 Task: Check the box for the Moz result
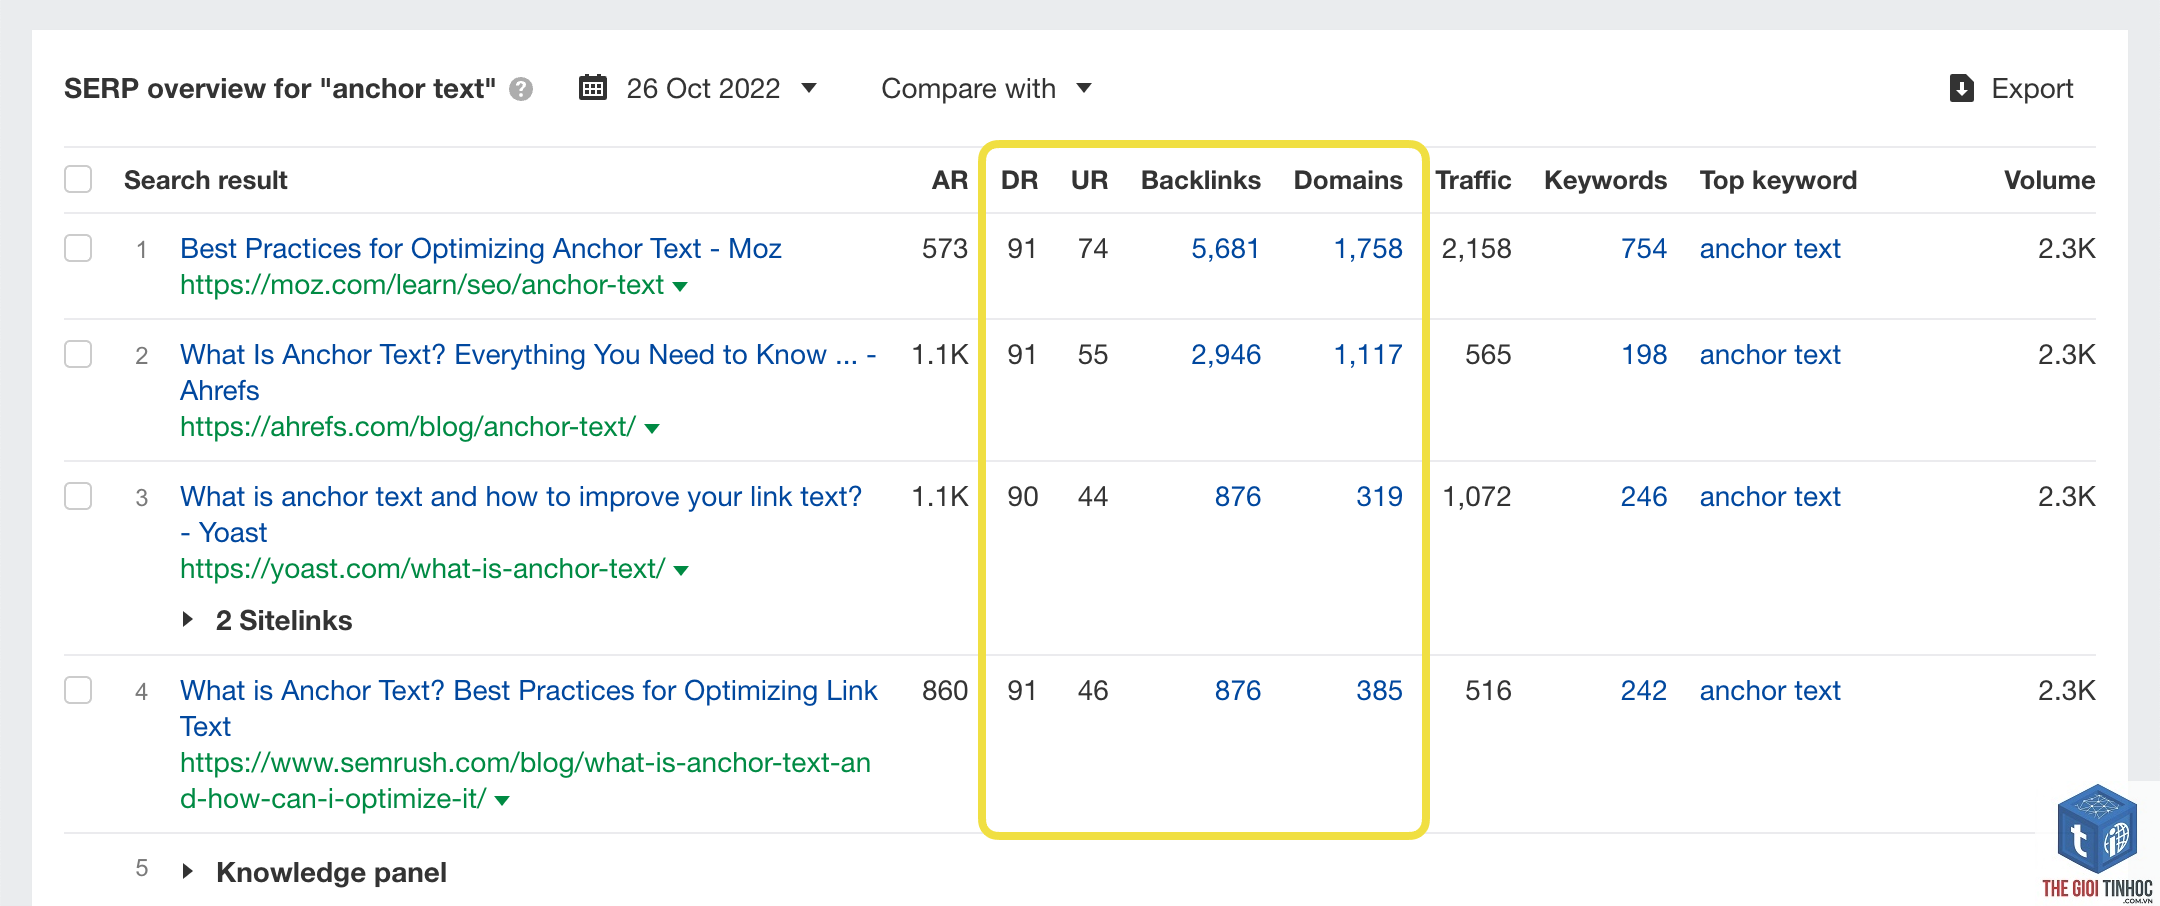[x=78, y=248]
